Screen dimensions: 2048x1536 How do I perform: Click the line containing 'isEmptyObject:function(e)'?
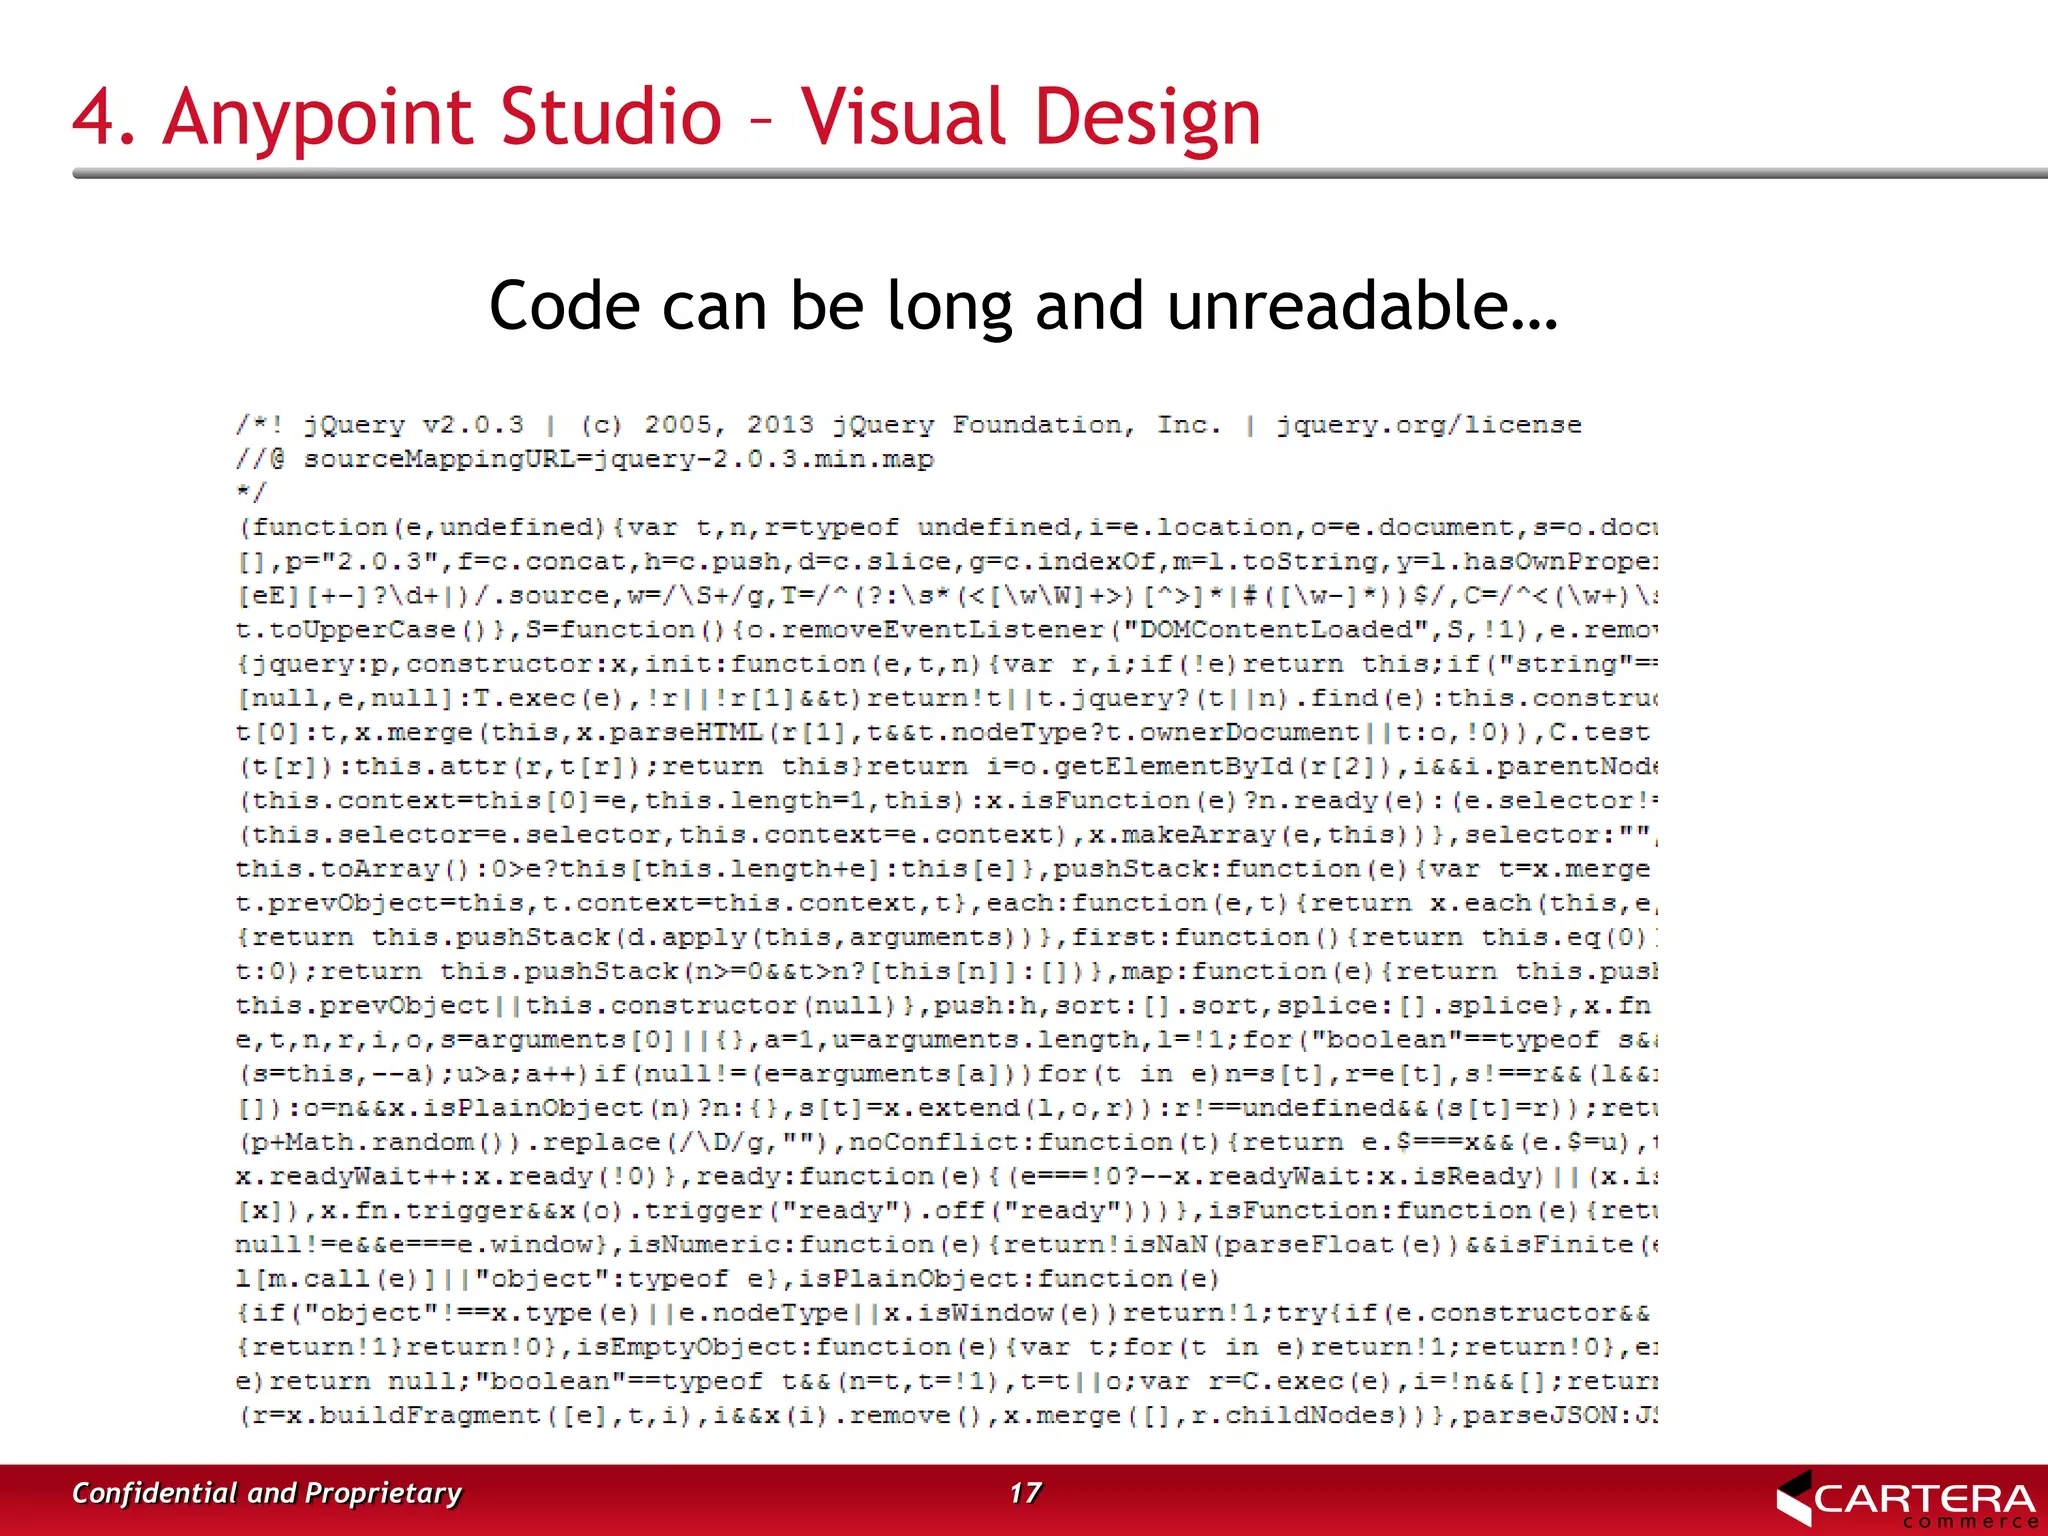click(x=947, y=1347)
